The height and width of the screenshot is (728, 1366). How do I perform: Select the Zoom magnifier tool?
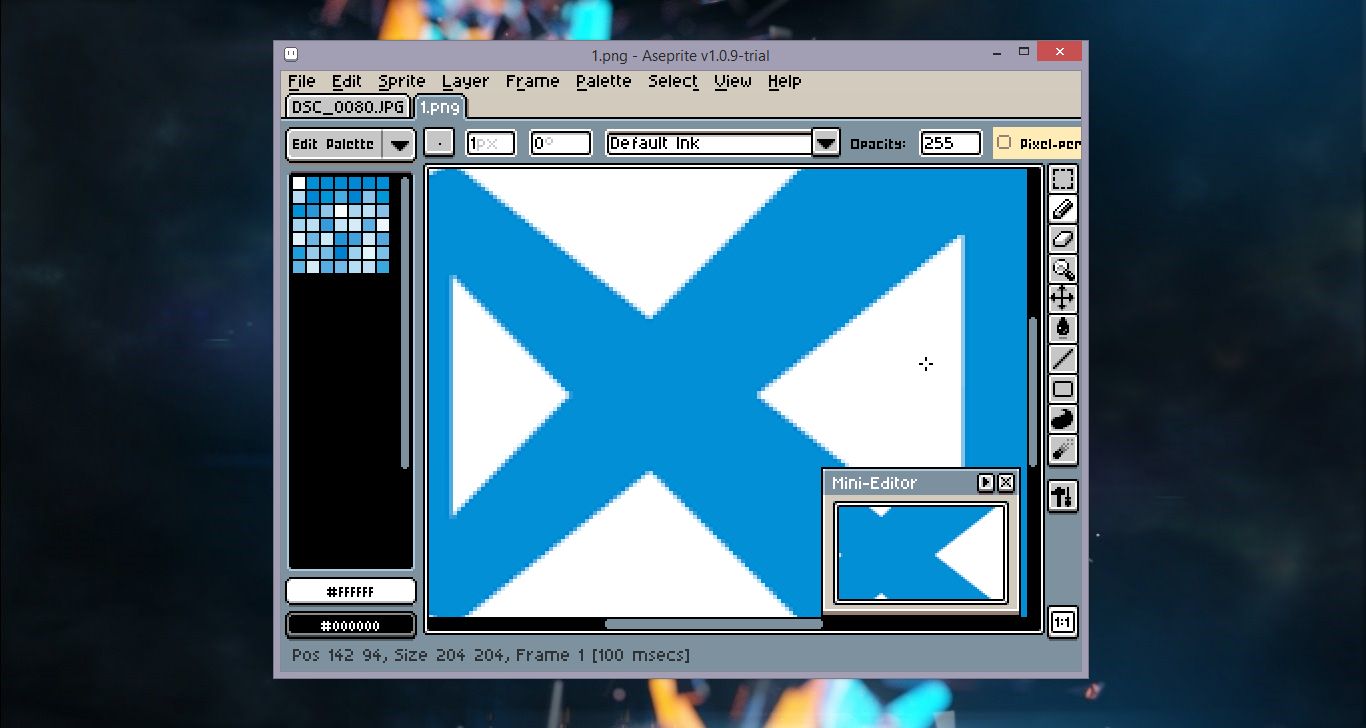pos(1062,269)
